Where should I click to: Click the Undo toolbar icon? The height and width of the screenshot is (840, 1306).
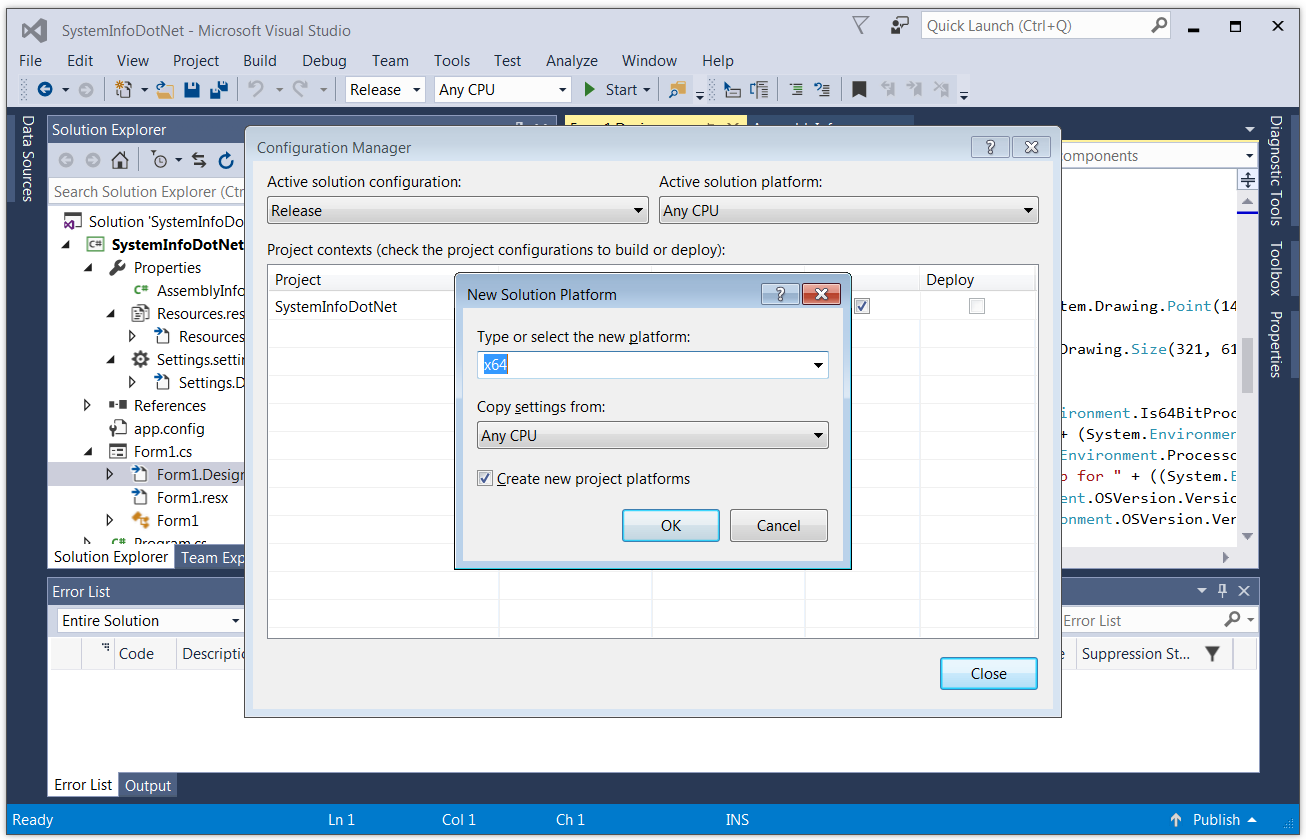[x=256, y=90]
